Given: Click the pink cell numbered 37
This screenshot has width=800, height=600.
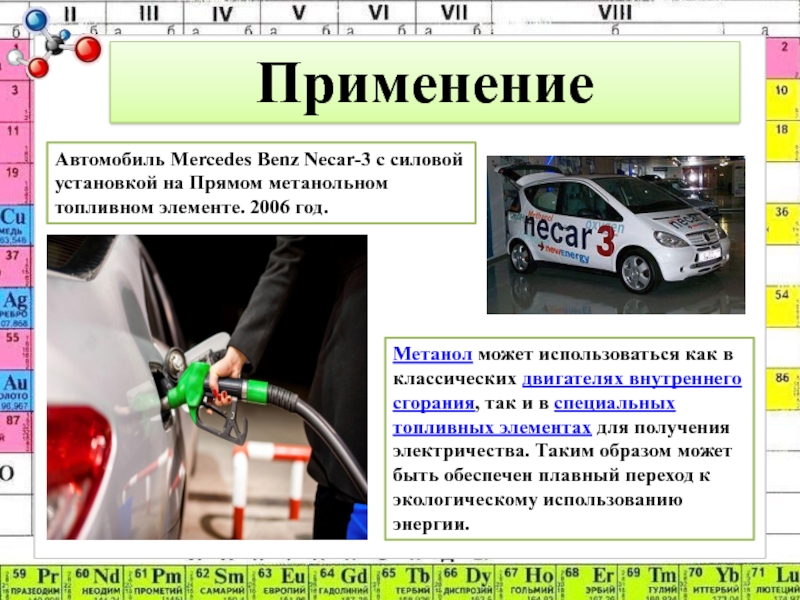Looking at the screenshot, I should (x=15, y=267).
